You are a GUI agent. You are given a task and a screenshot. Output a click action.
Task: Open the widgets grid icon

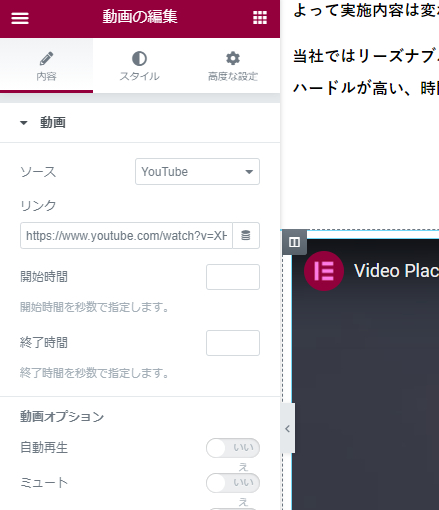pos(260,17)
